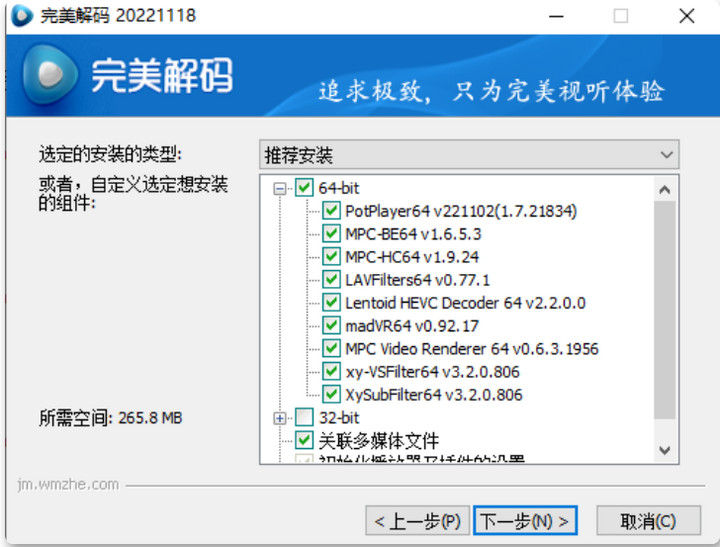The height and width of the screenshot is (547, 720).
Task: Click the 取消(C) cancel button
Action: pyautogui.click(x=648, y=521)
